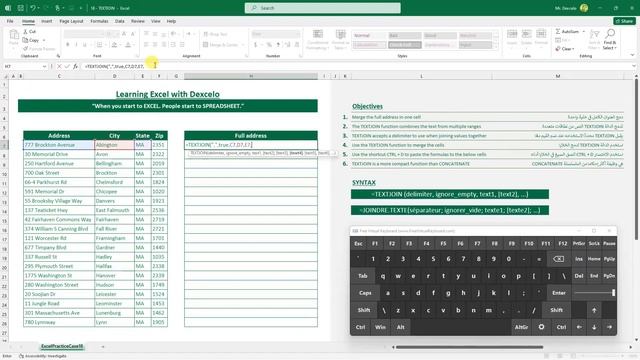The image size is (640, 360).
Task: Click the Backspace key on virtual keyboard
Action: tap(558, 259)
